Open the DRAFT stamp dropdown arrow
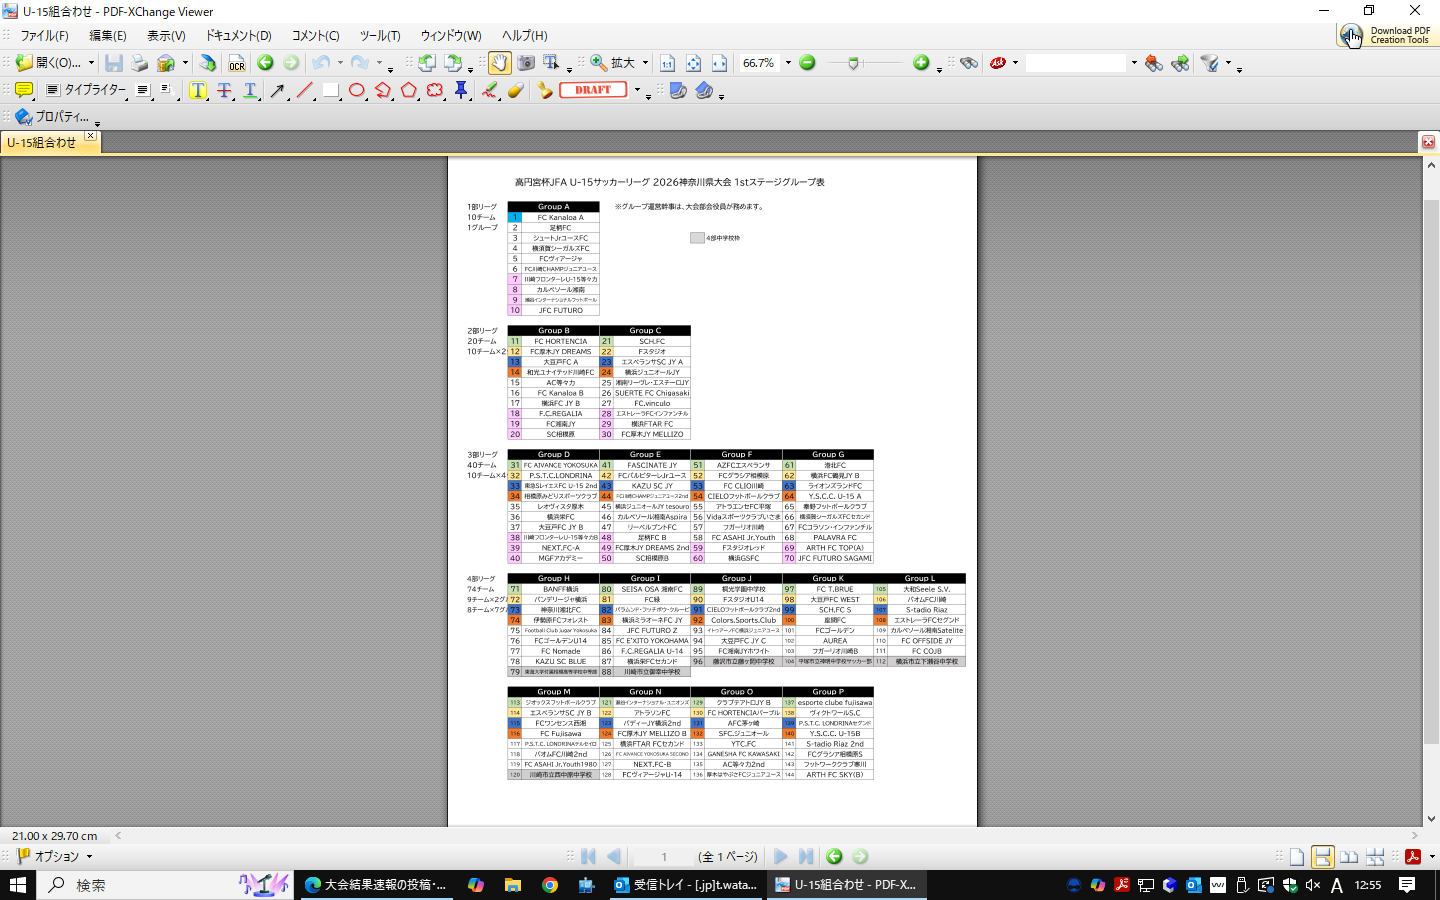The width and height of the screenshot is (1440, 900). tap(637, 90)
